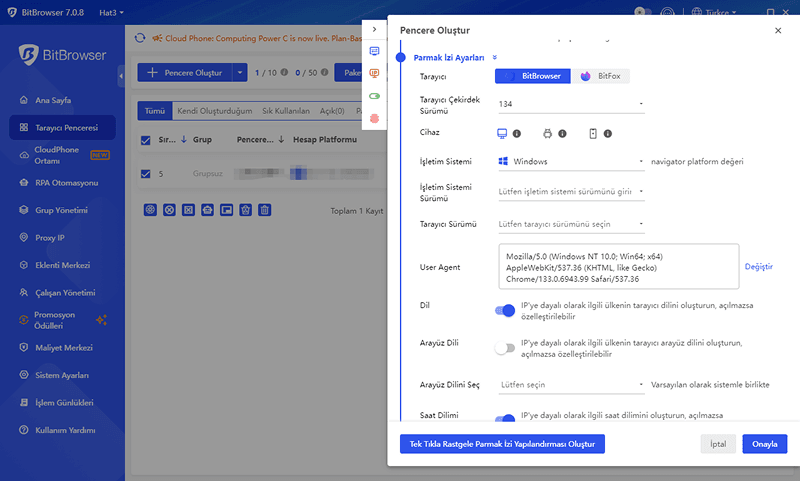Click into the User Agent text box

[x=616, y=267]
